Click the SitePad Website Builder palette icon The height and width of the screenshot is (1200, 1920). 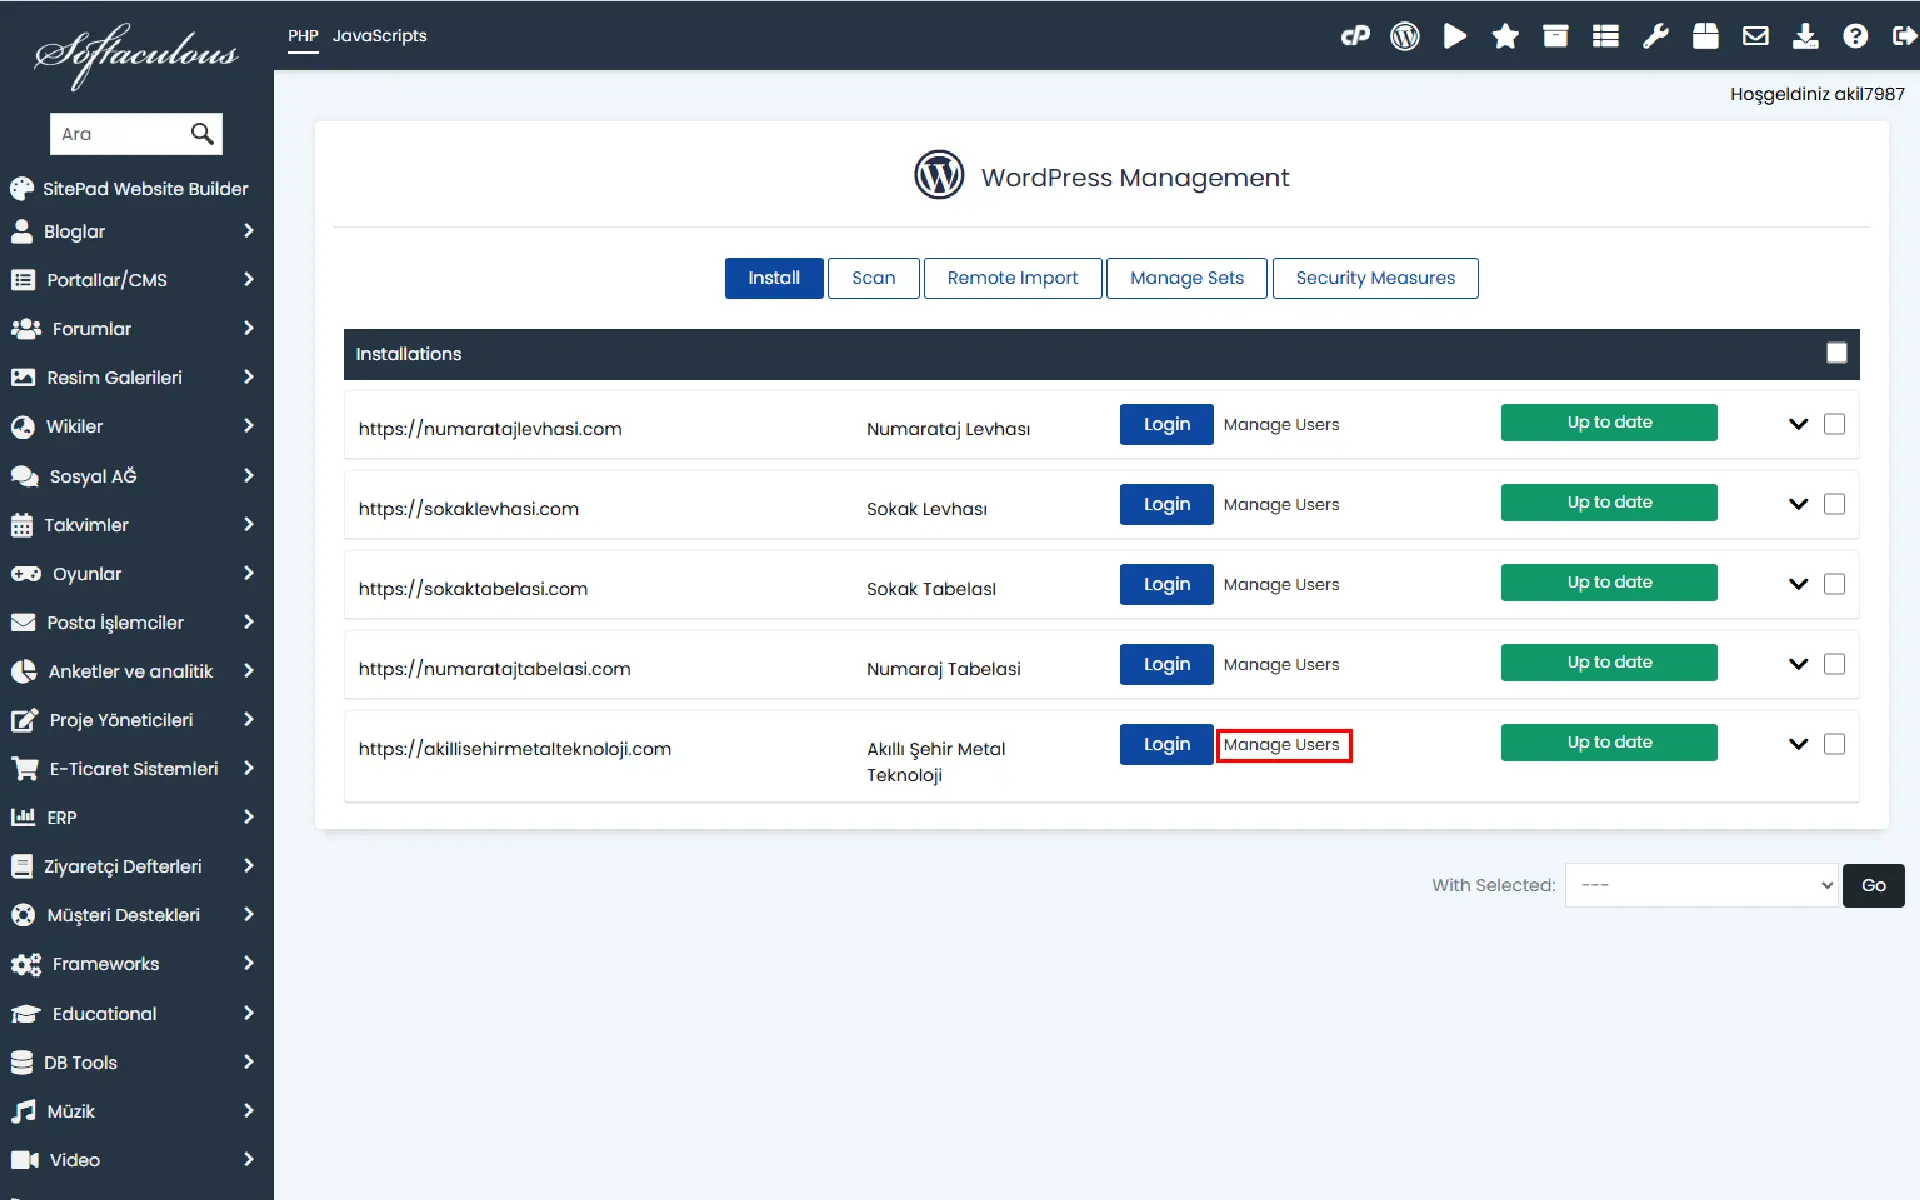(x=22, y=188)
